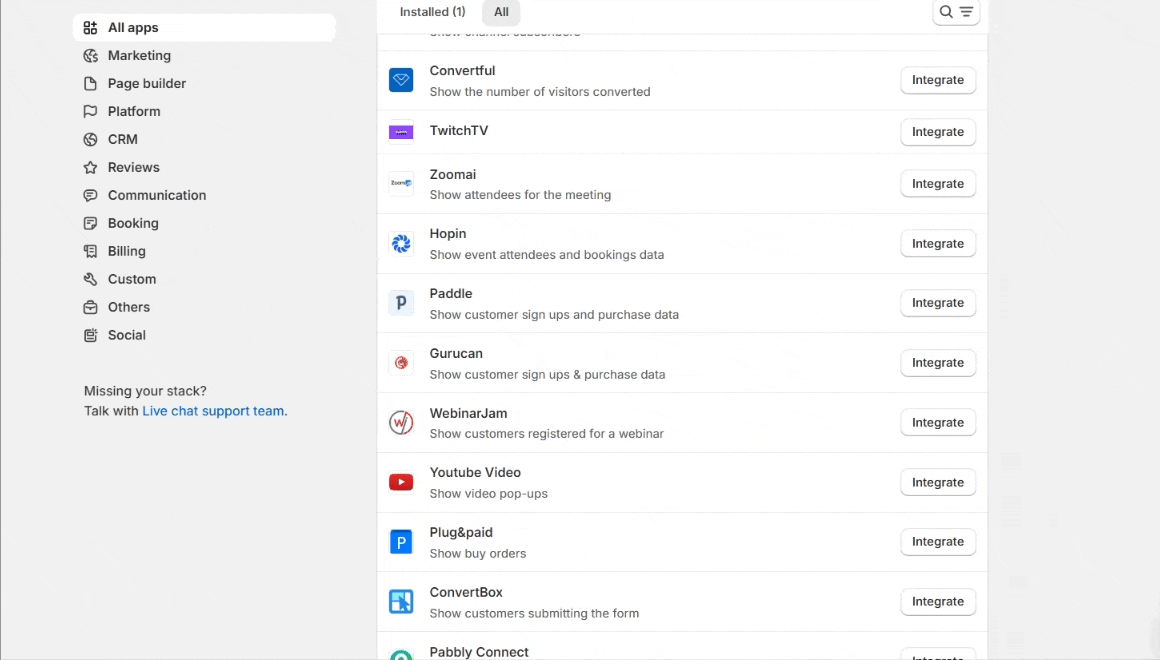
Task: Click the Marketing category icon
Action: click(90, 55)
